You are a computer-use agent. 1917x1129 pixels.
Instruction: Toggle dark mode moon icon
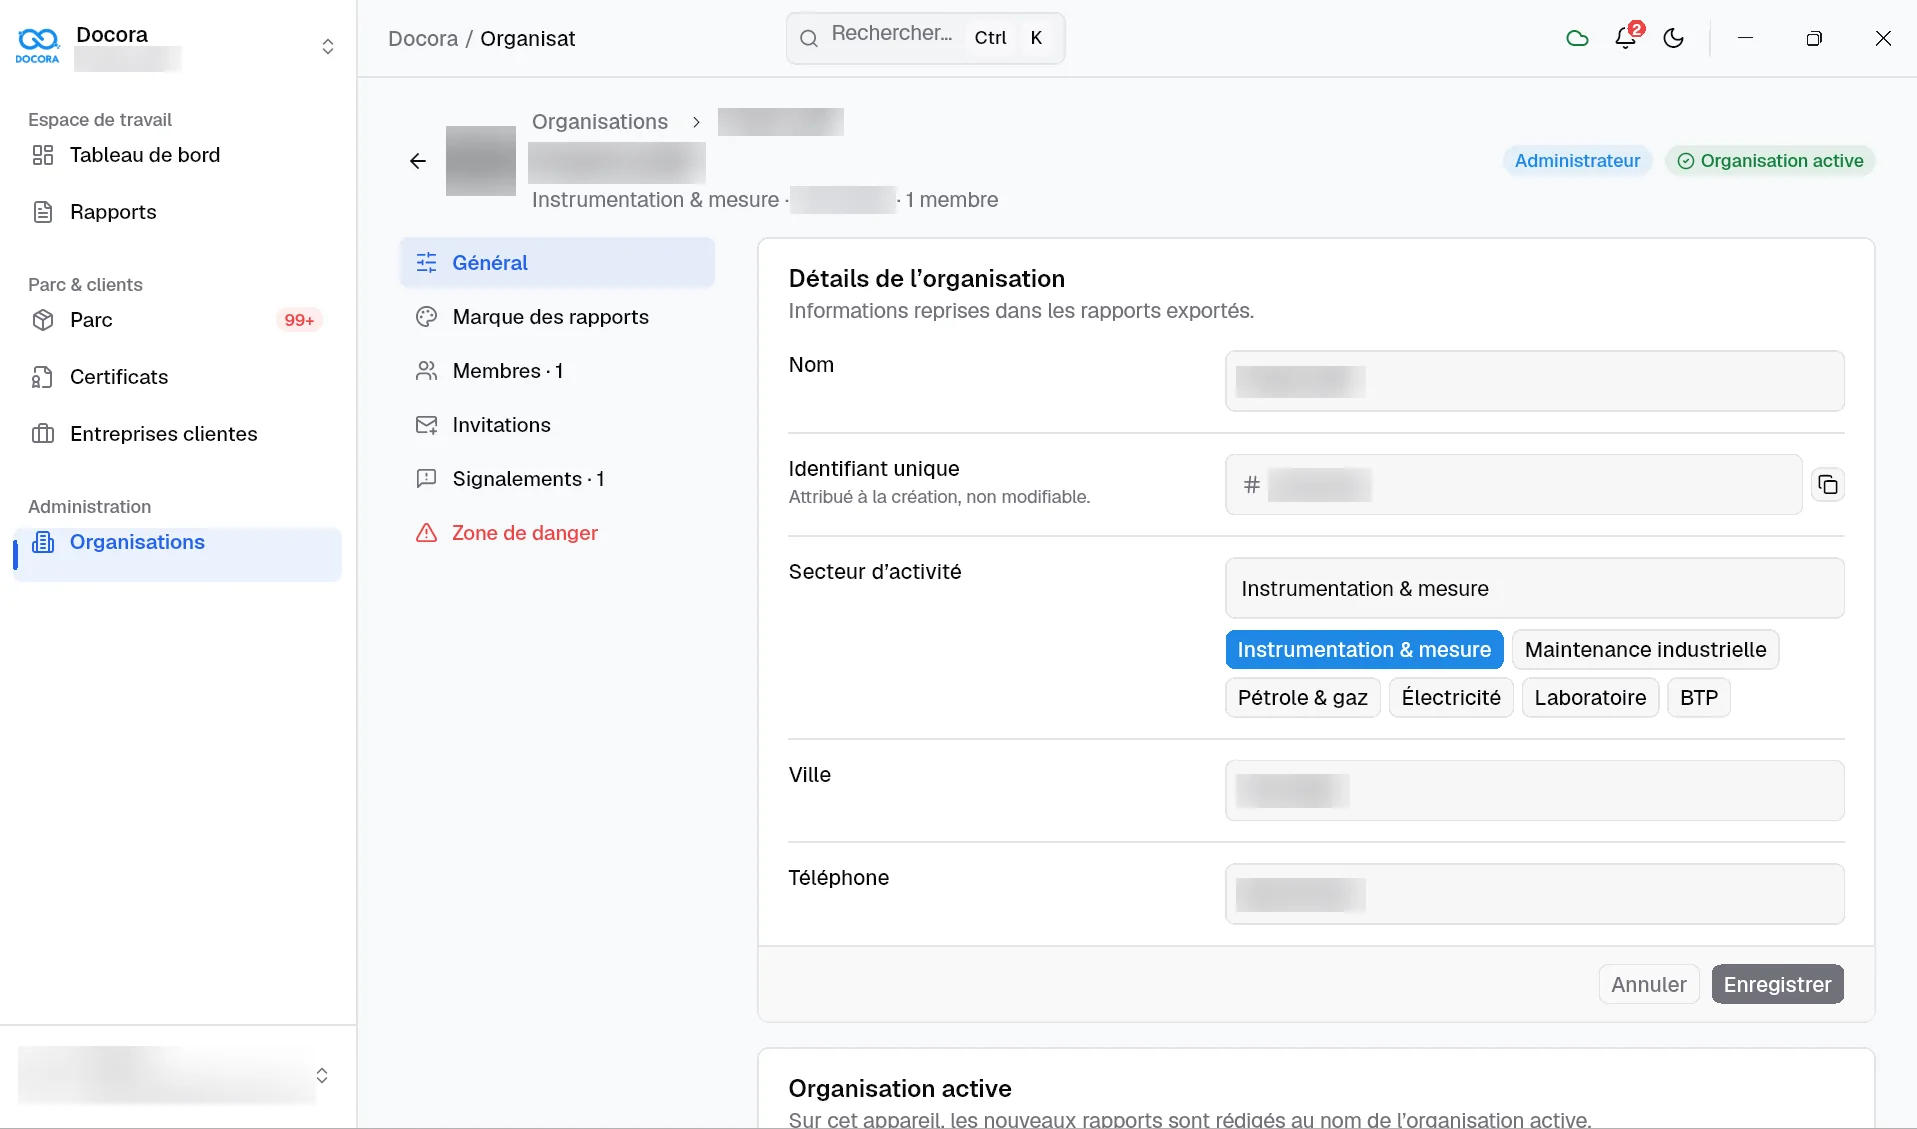(x=1674, y=39)
